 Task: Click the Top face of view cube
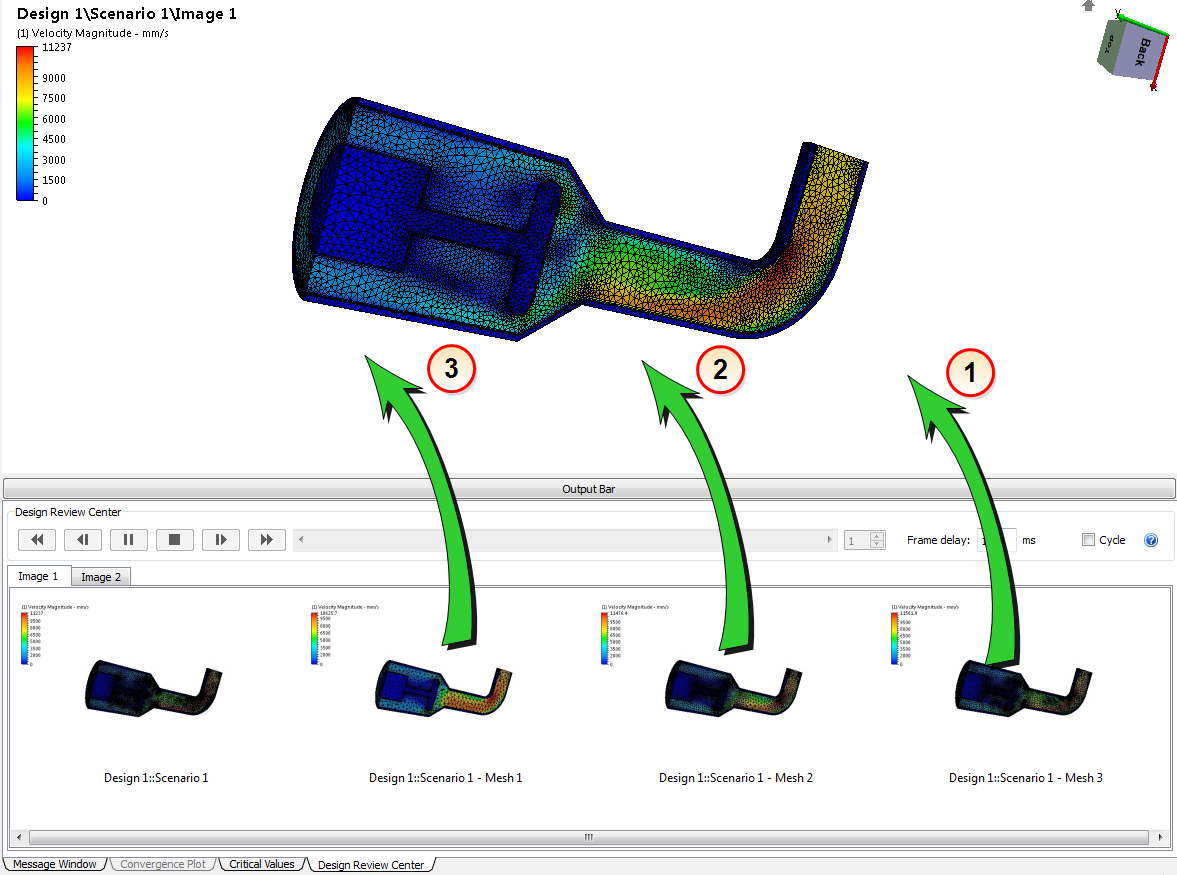click(1108, 45)
